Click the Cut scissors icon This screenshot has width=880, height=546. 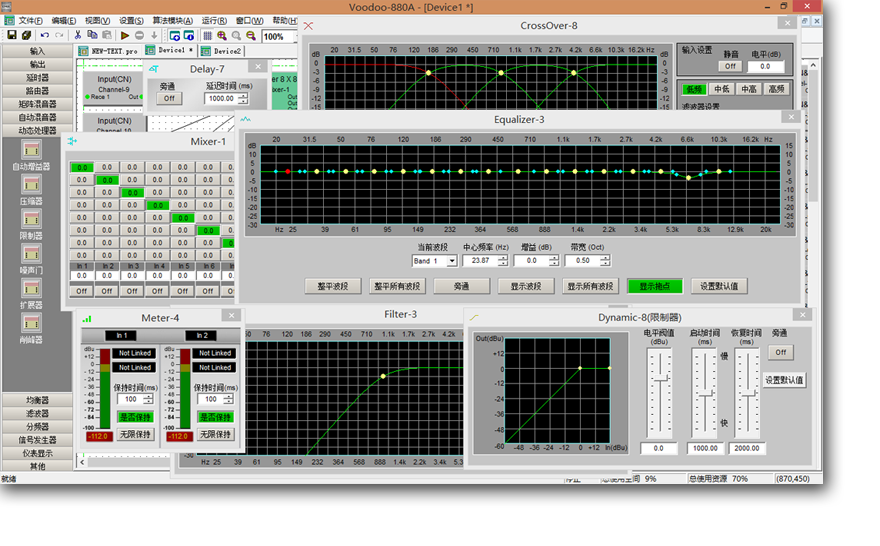pos(78,35)
